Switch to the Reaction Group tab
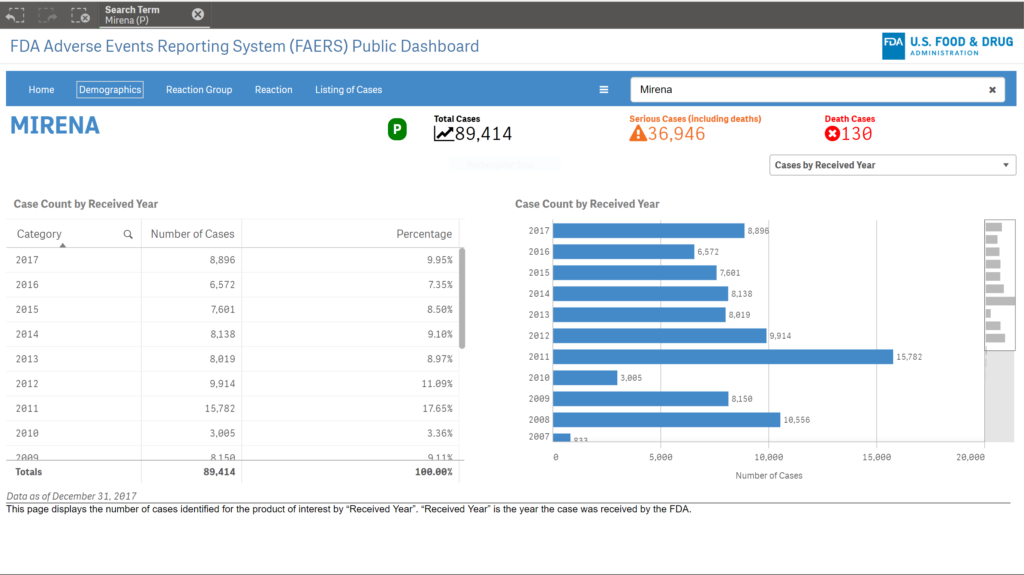The height and width of the screenshot is (575, 1024). 199,90
